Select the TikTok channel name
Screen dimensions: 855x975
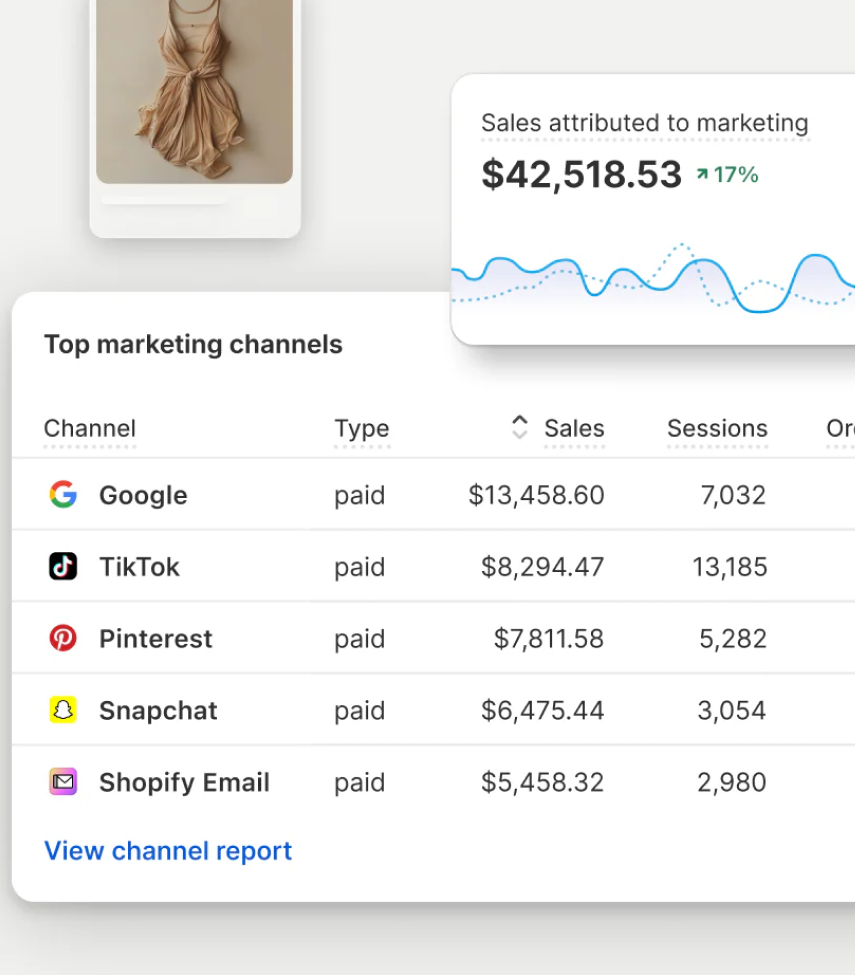coord(139,567)
